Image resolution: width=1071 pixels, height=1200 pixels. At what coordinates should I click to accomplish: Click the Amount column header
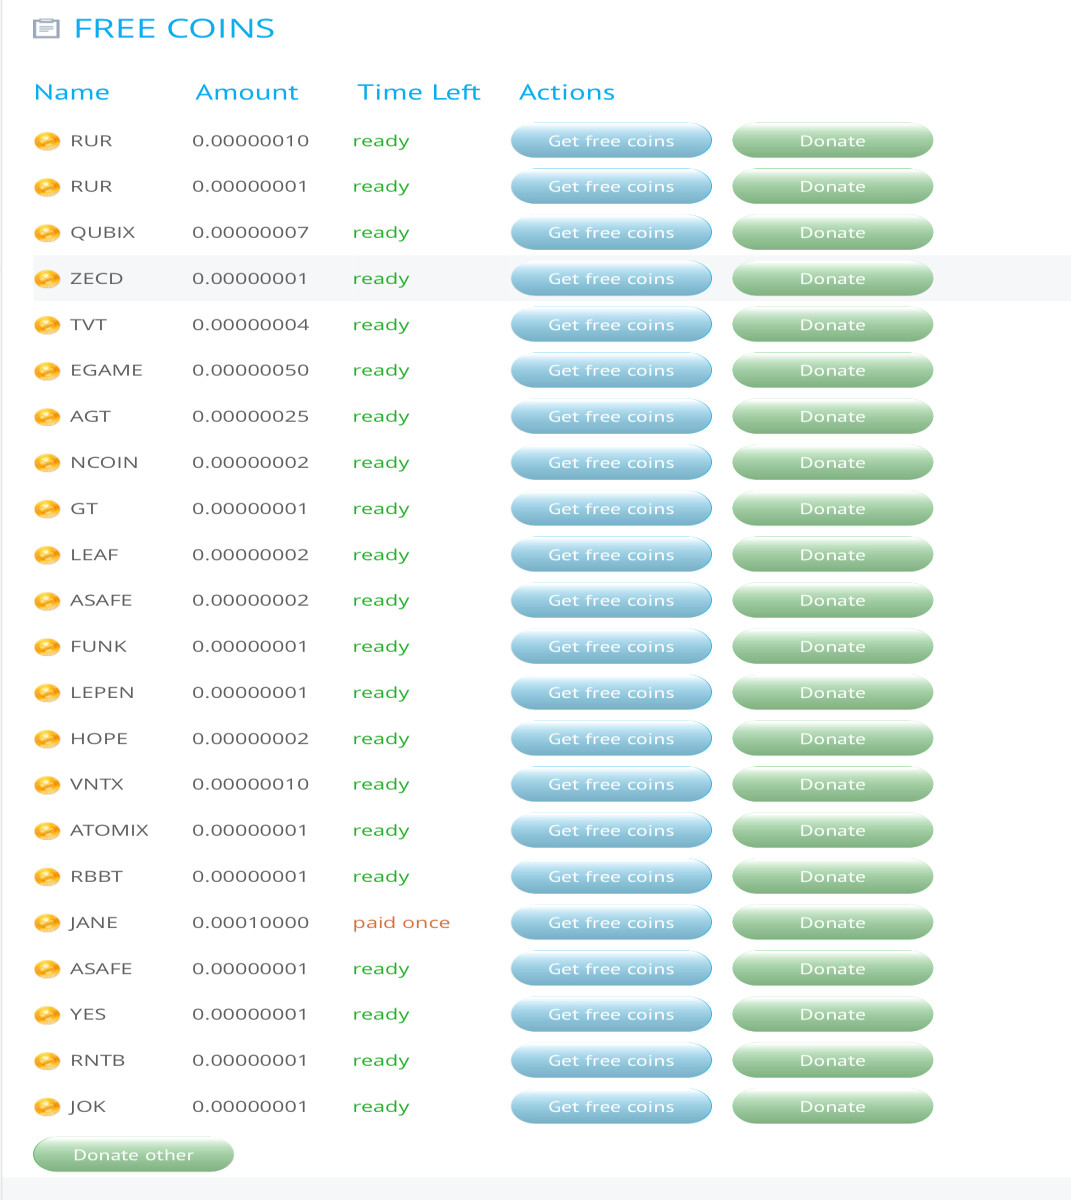[x=247, y=92]
